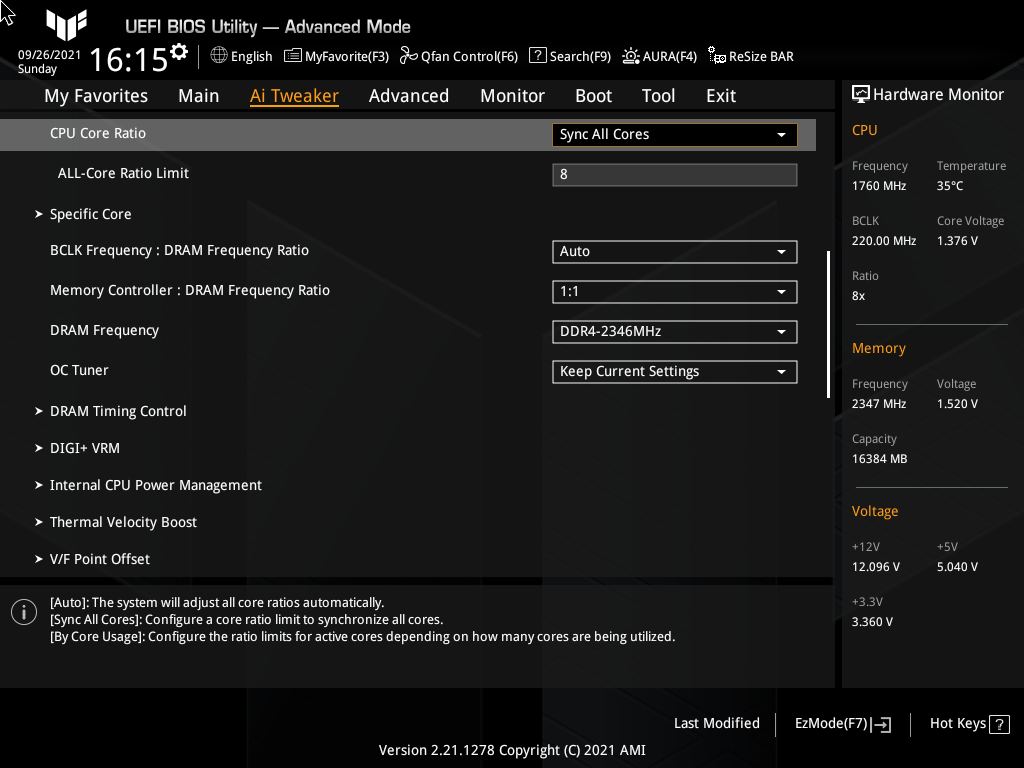The height and width of the screenshot is (768, 1024).
Task: Switch to Main tab
Action: click(199, 96)
